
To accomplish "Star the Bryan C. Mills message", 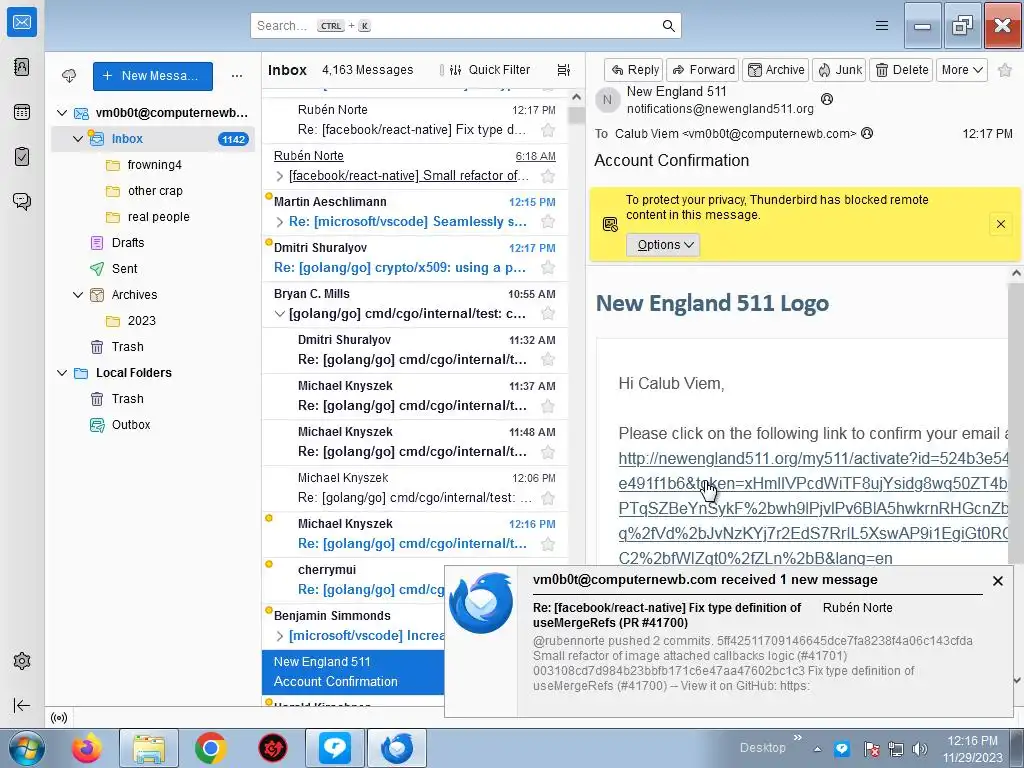I will [548, 313].
